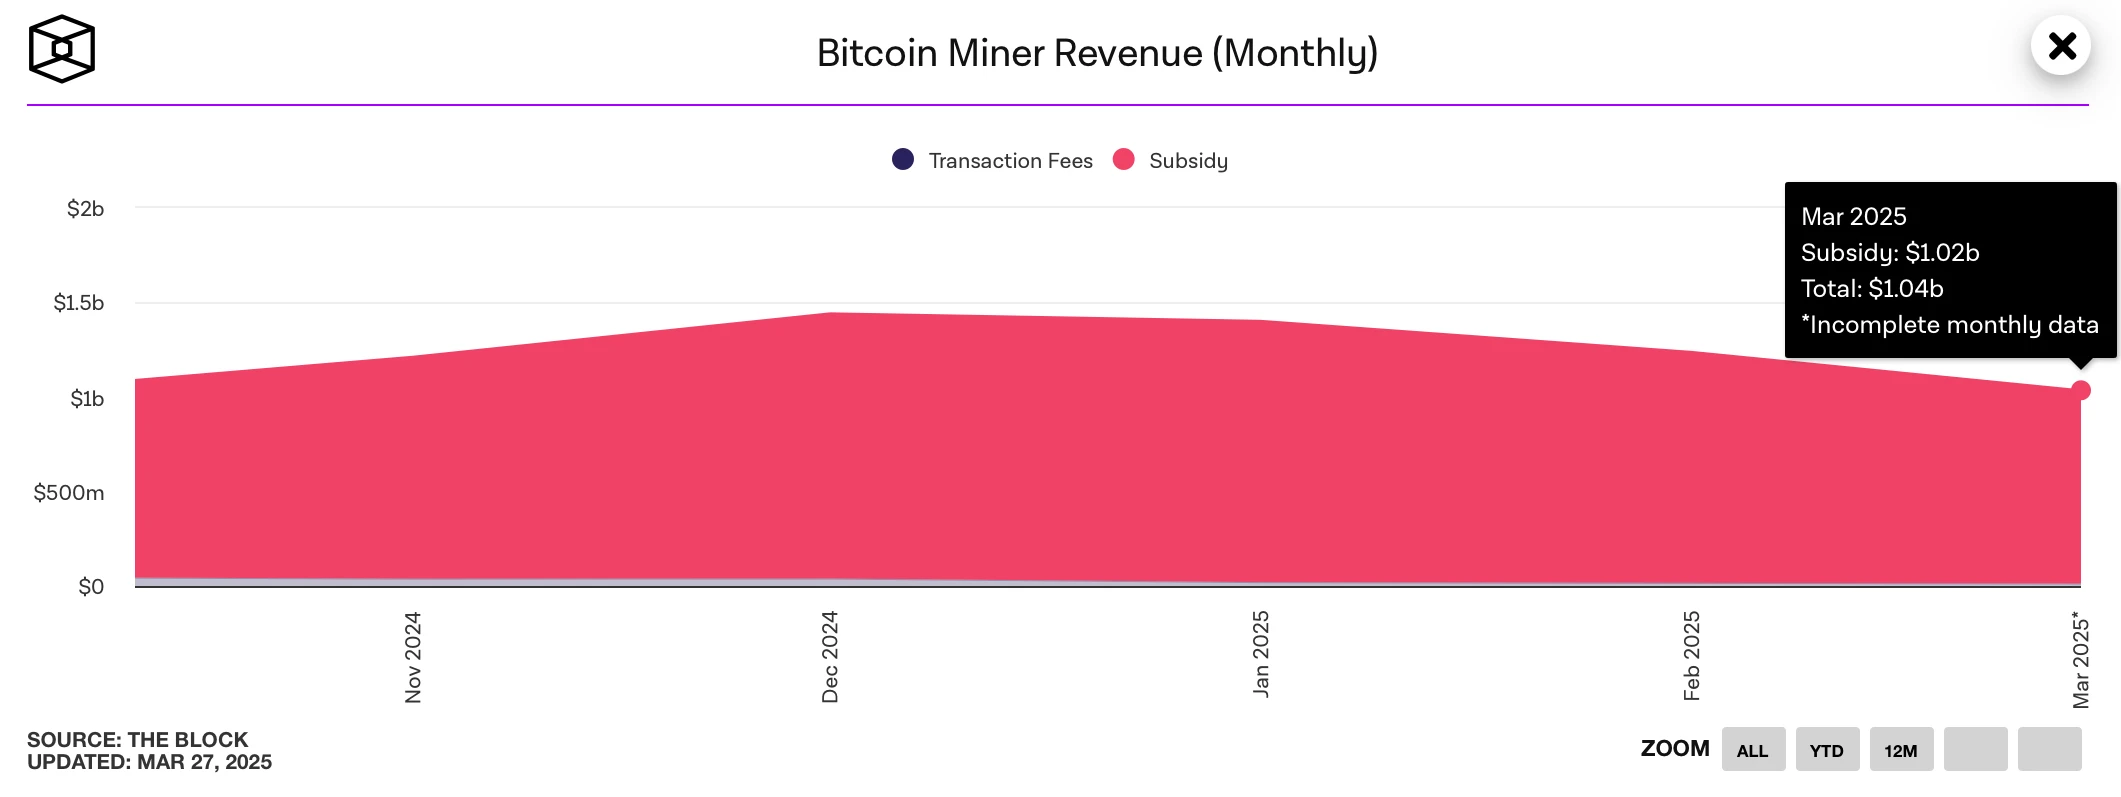Select the 12M zoom range
The width and height of the screenshot is (2121, 797).
[1900, 750]
